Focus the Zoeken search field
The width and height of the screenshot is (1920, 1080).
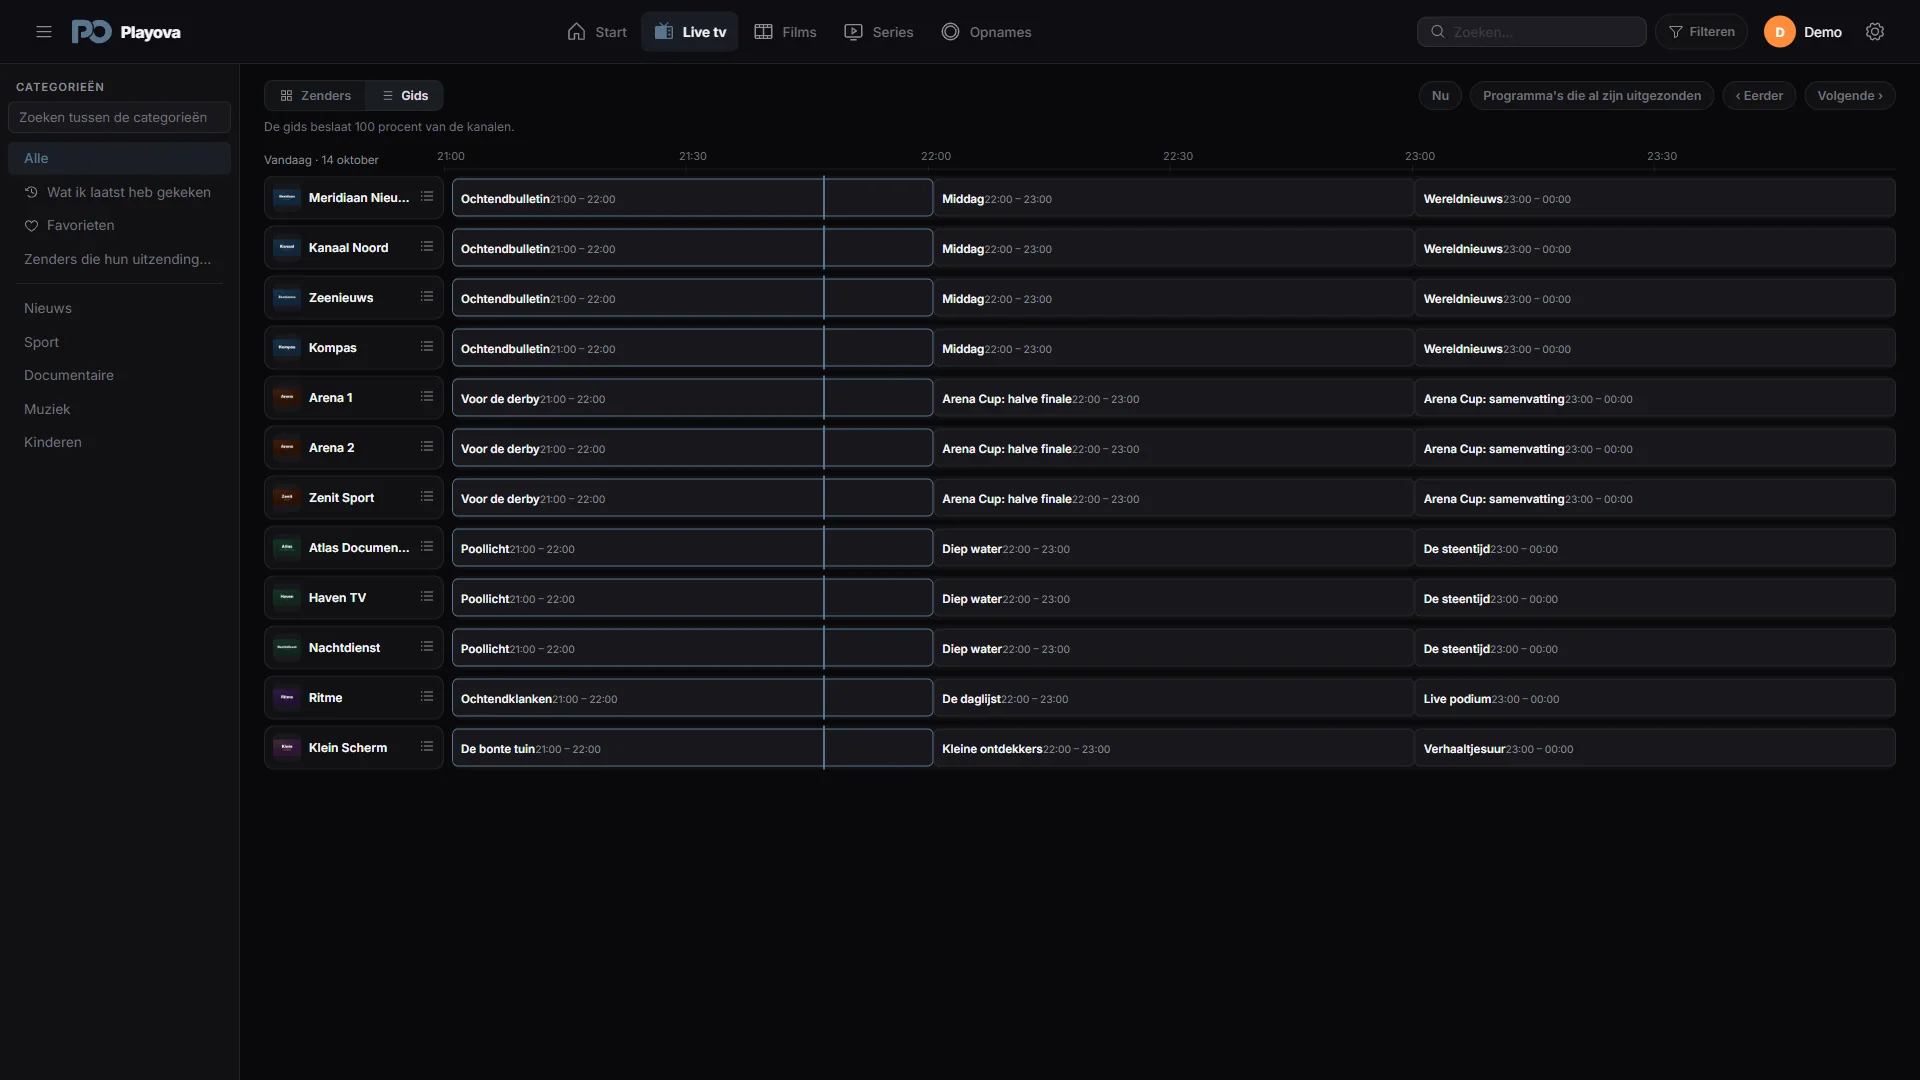coord(1531,32)
